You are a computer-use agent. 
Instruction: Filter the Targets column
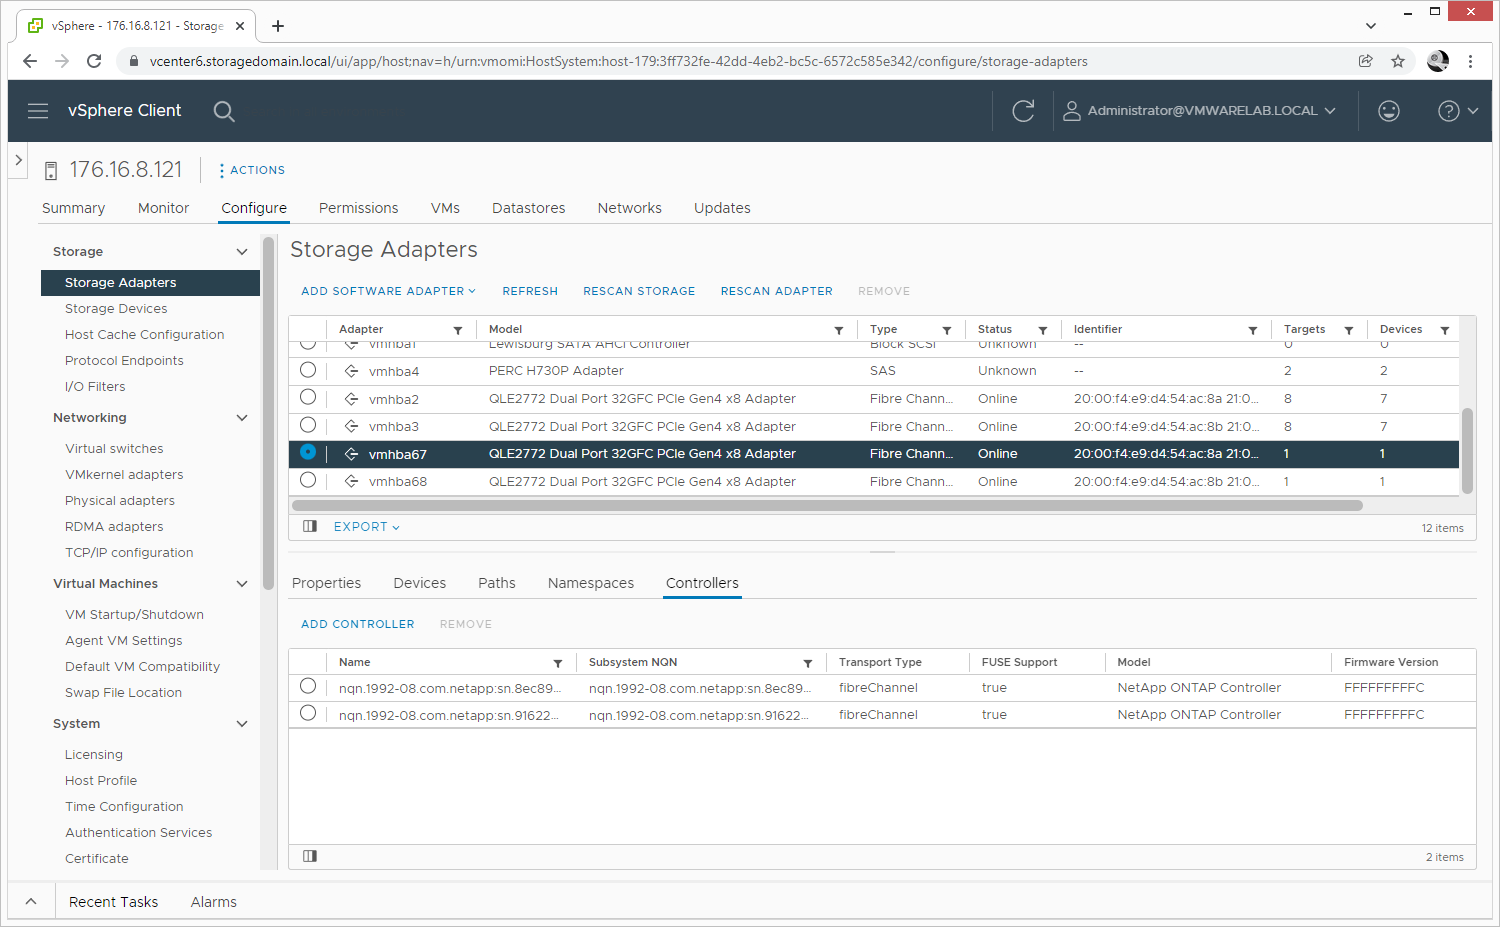(1349, 330)
